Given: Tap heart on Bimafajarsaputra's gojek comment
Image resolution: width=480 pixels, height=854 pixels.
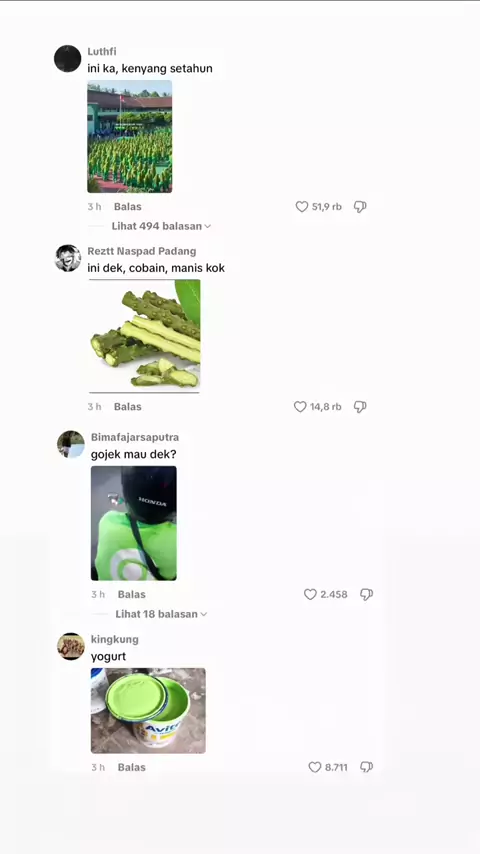Looking at the screenshot, I should [x=310, y=594].
